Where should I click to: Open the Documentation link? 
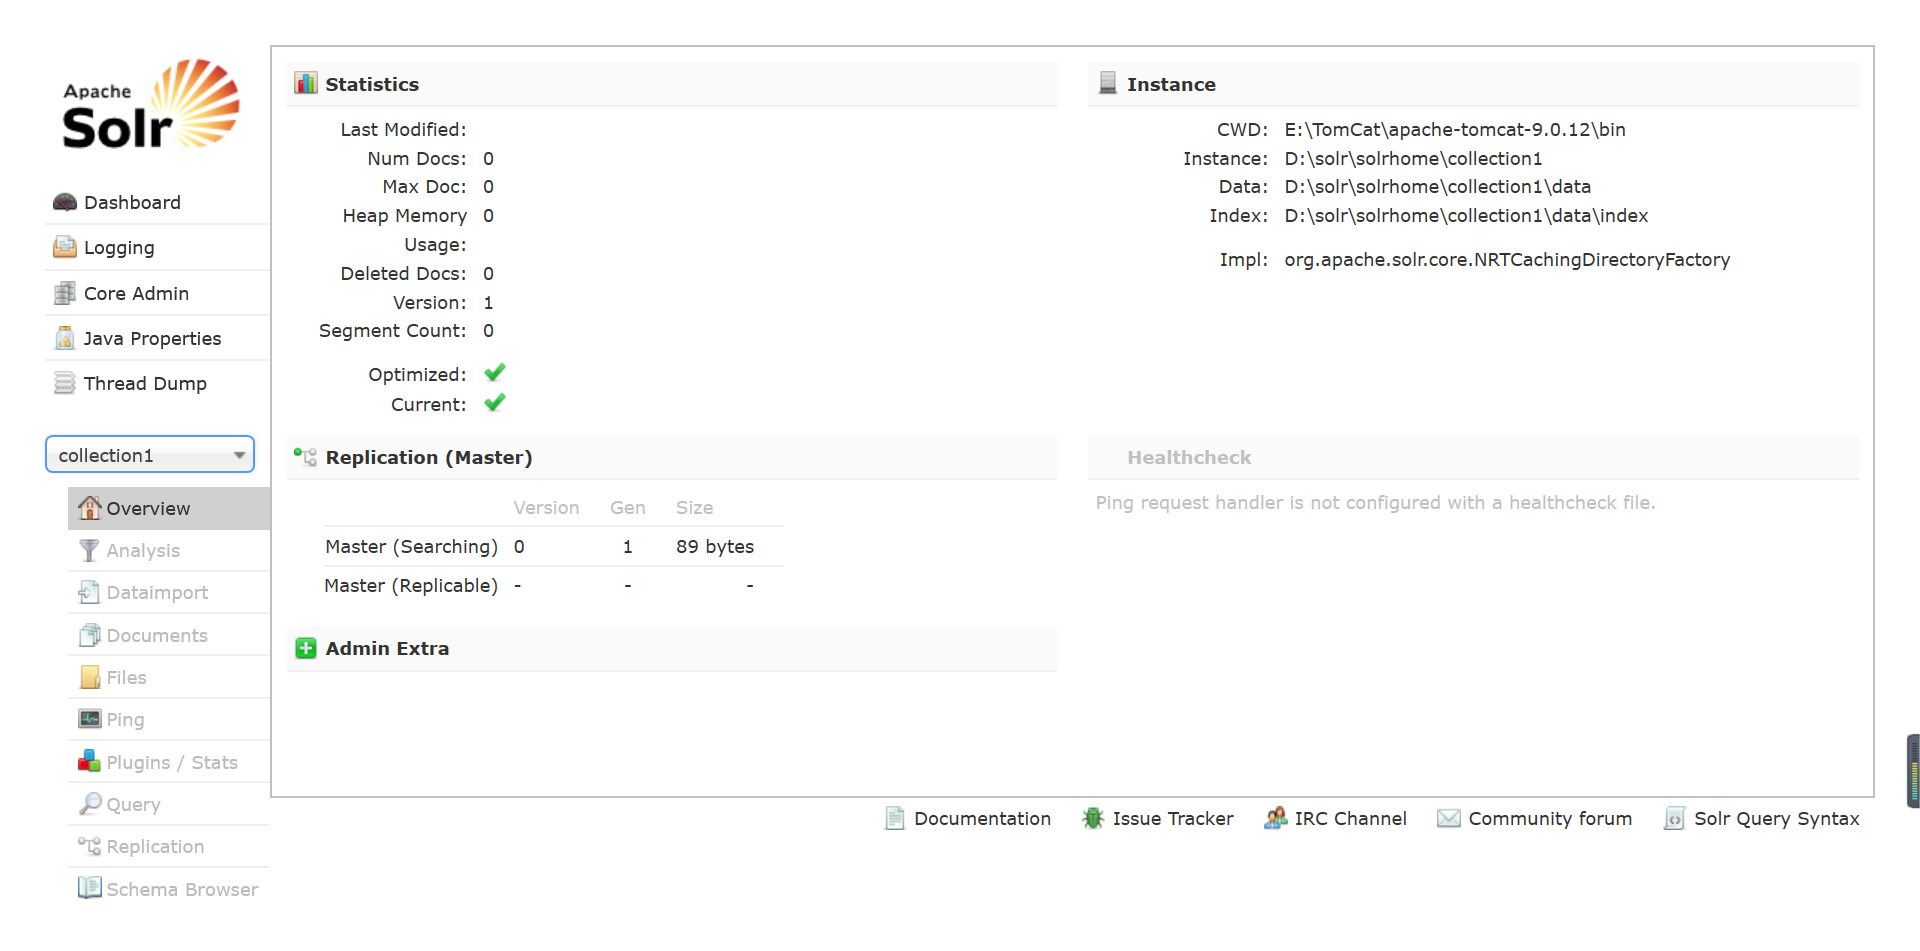tap(982, 818)
